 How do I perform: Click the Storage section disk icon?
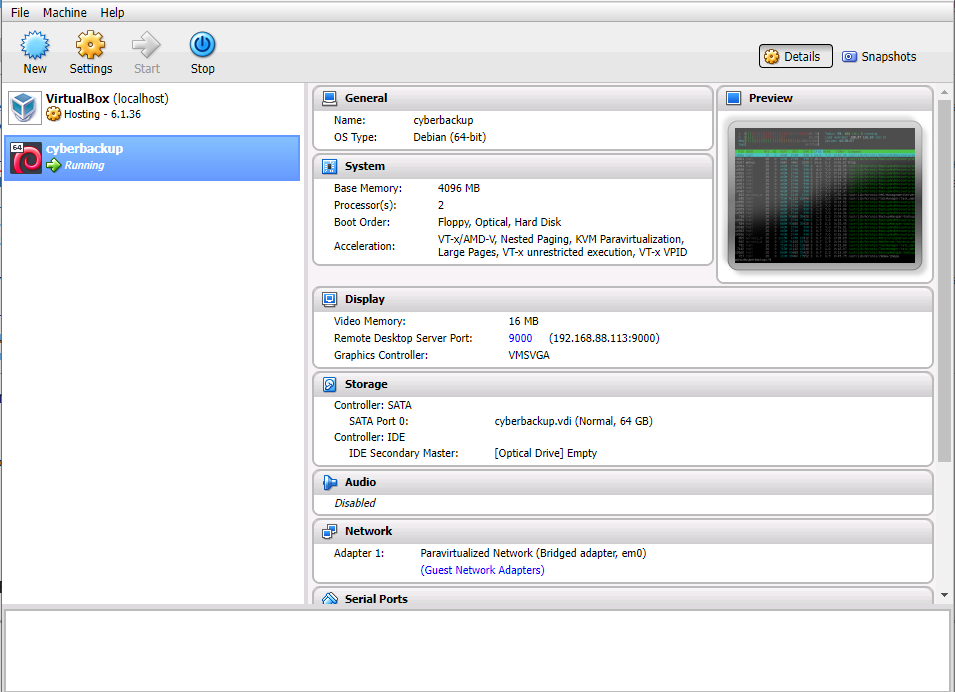coord(329,384)
